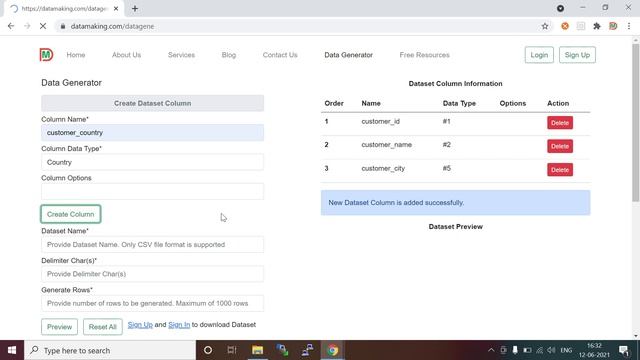Viewport: 640px width, 360px height.
Task: Click the Sign Up button in the header
Action: click(577, 55)
